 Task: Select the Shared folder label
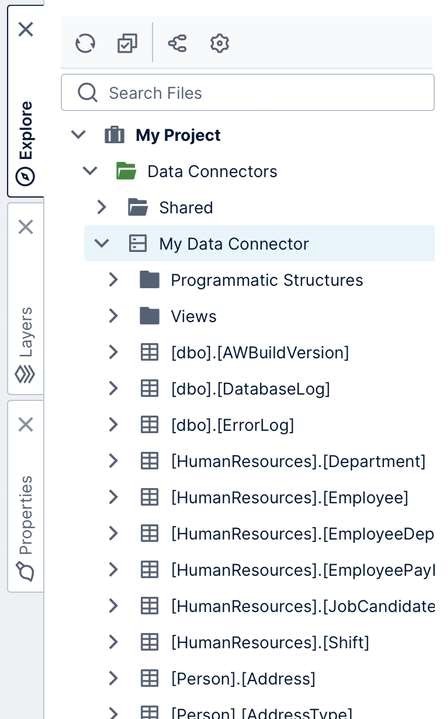pos(186,208)
